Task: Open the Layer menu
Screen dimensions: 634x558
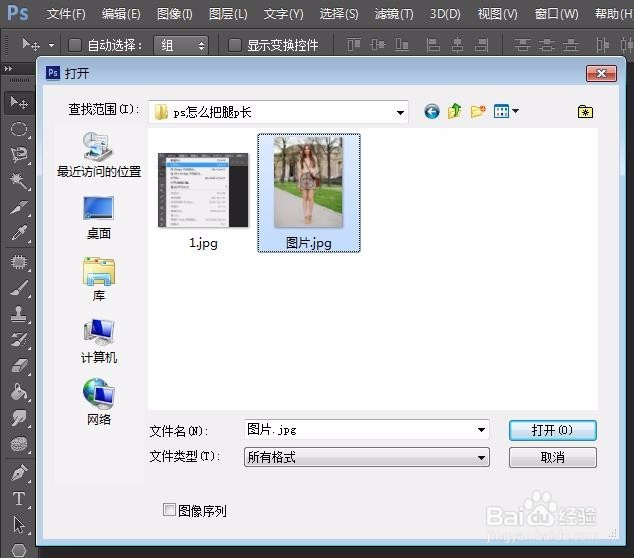Action: [228, 14]
